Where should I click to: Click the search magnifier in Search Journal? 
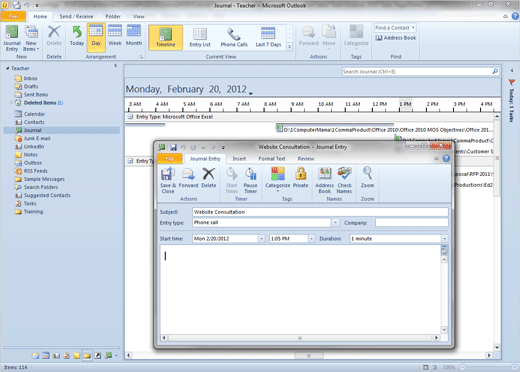495,71
